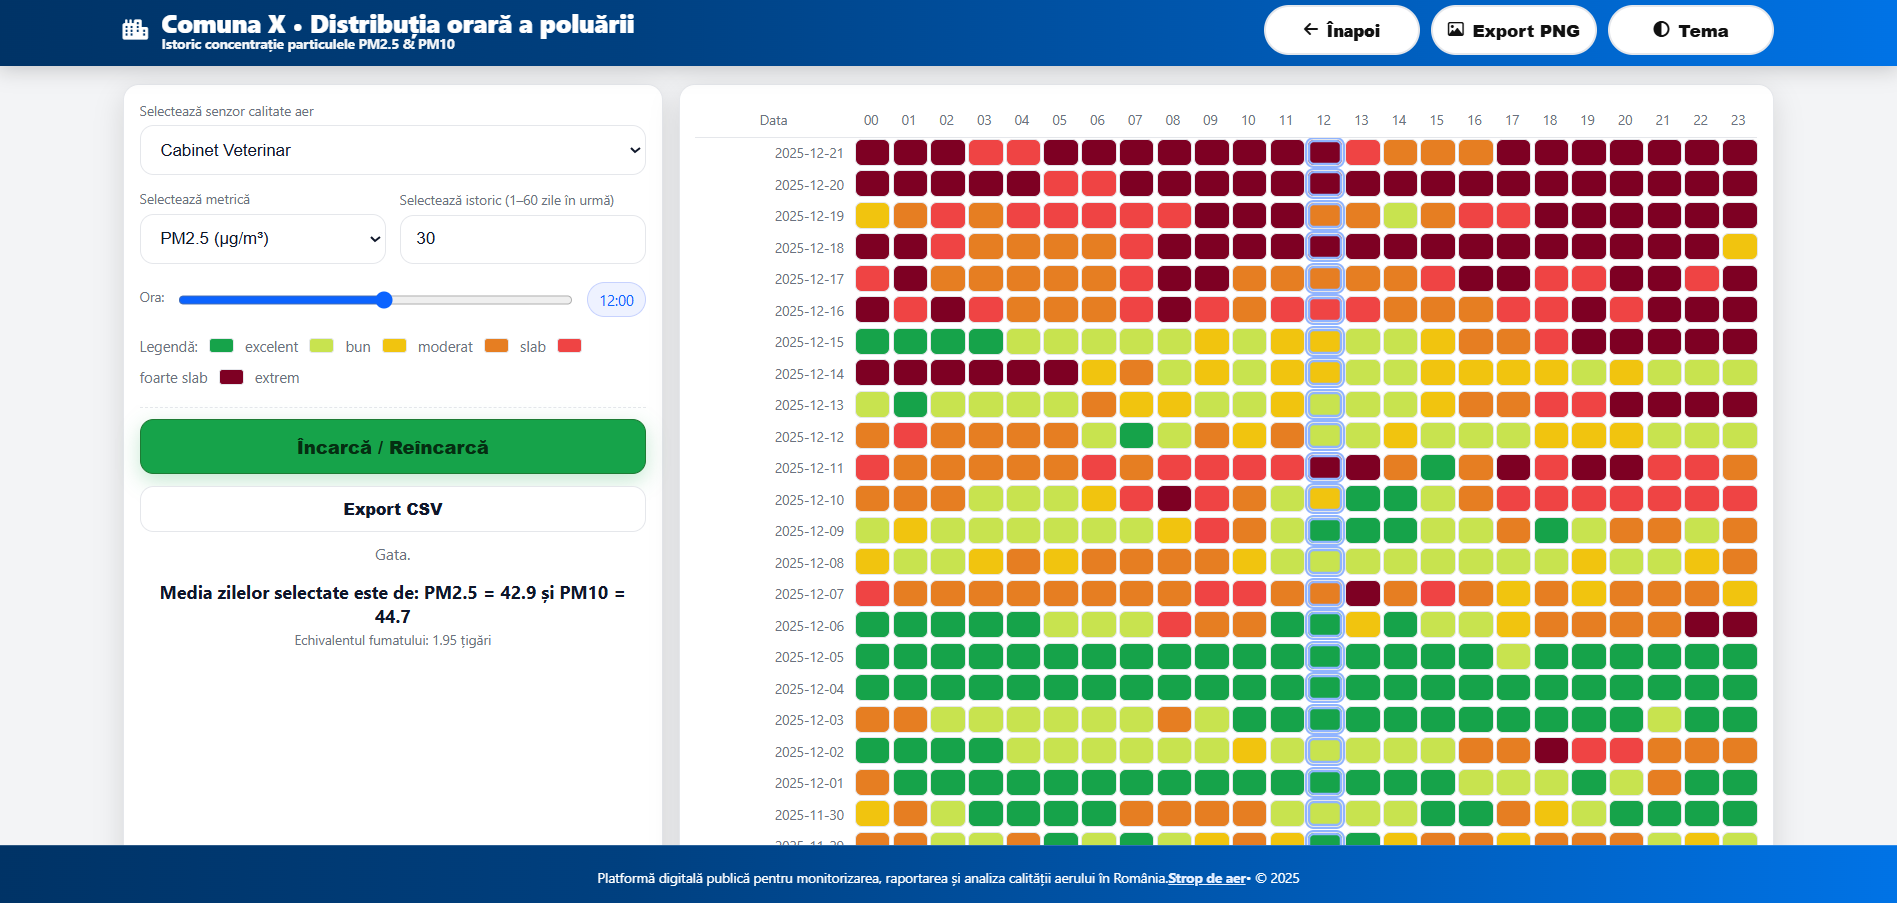Click the image icon in Export PNG
Image resolution: width=1897 pixels, height=903 pixels.
1456,30
